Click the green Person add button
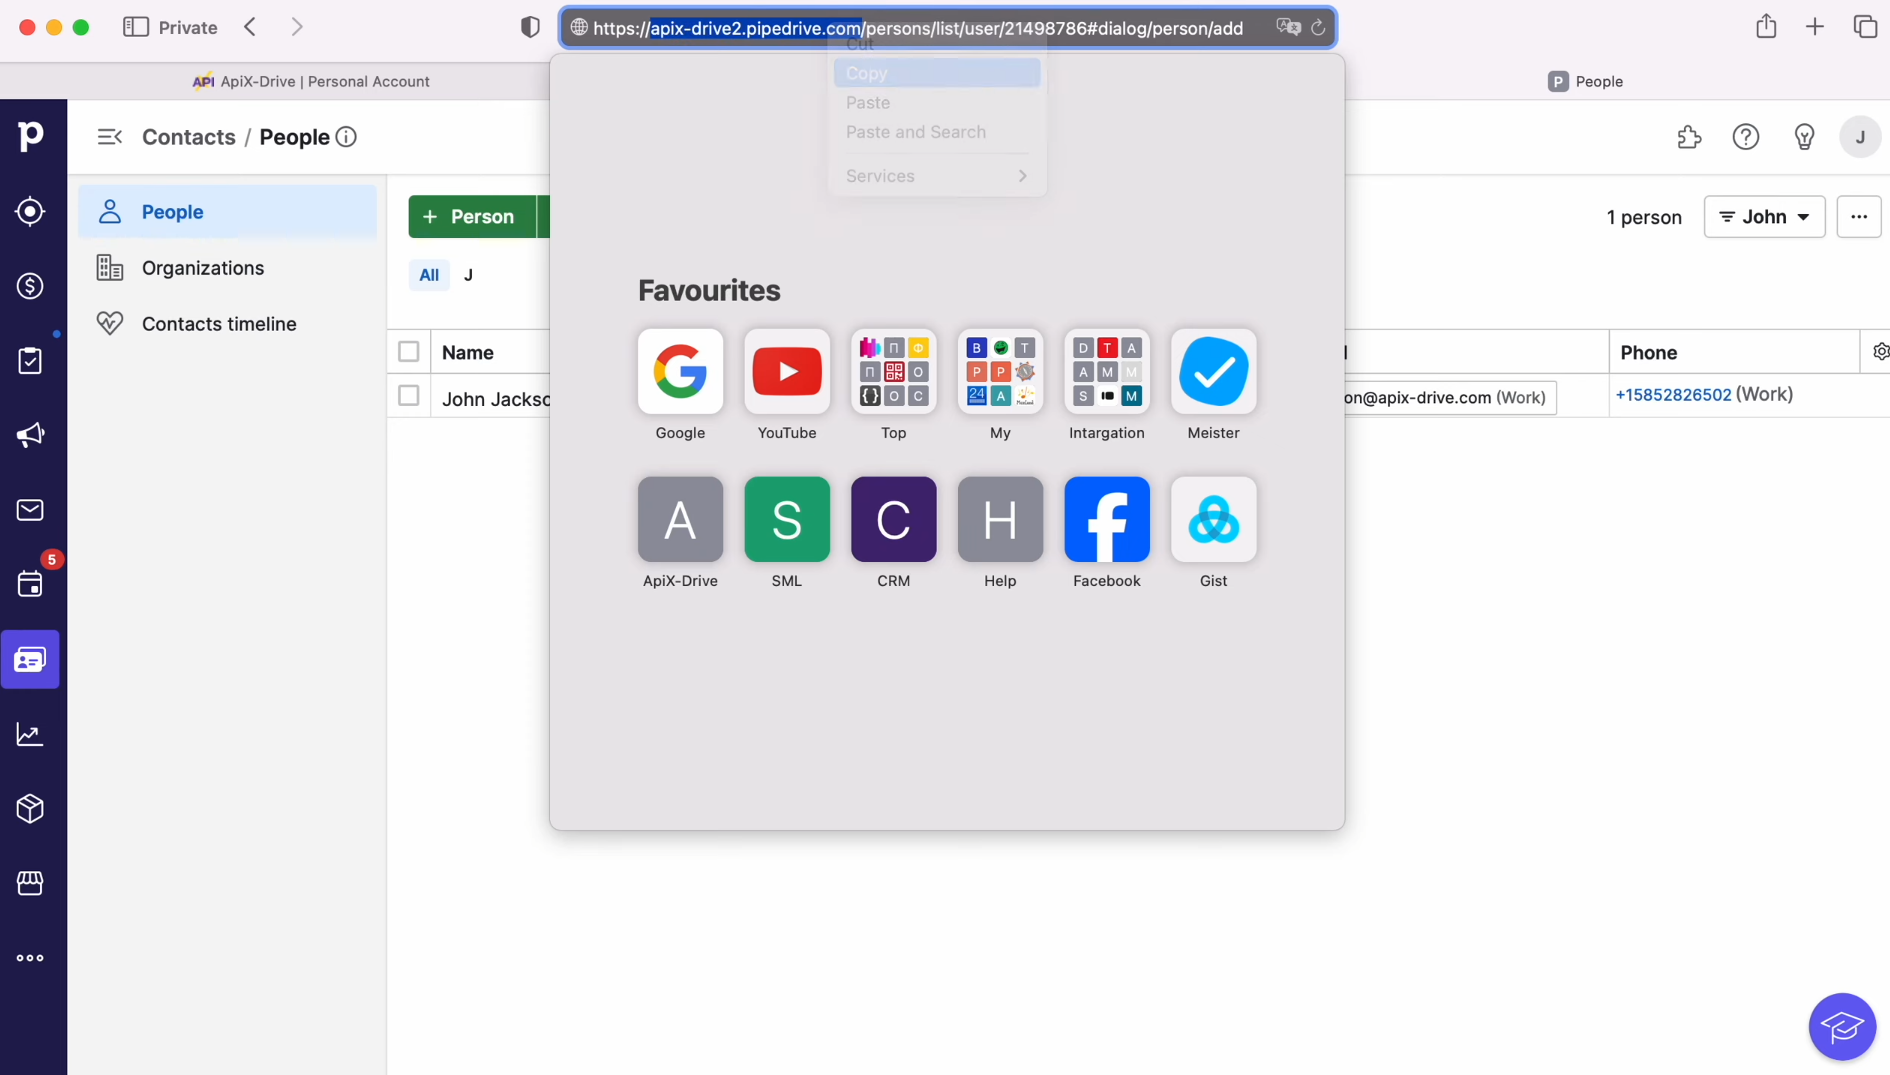This screenshot has width=1890, height=1075. pos(470,216)
